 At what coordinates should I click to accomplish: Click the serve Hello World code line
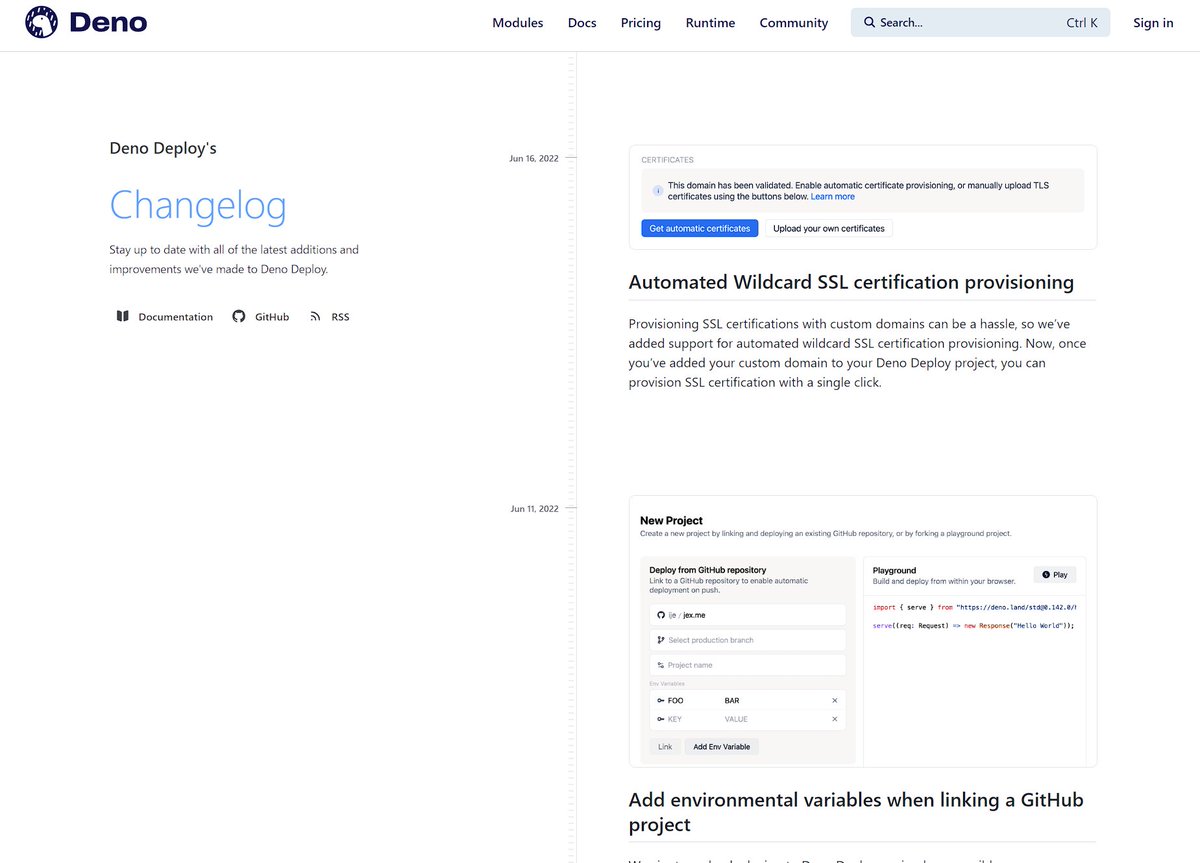tap(973, 625)
